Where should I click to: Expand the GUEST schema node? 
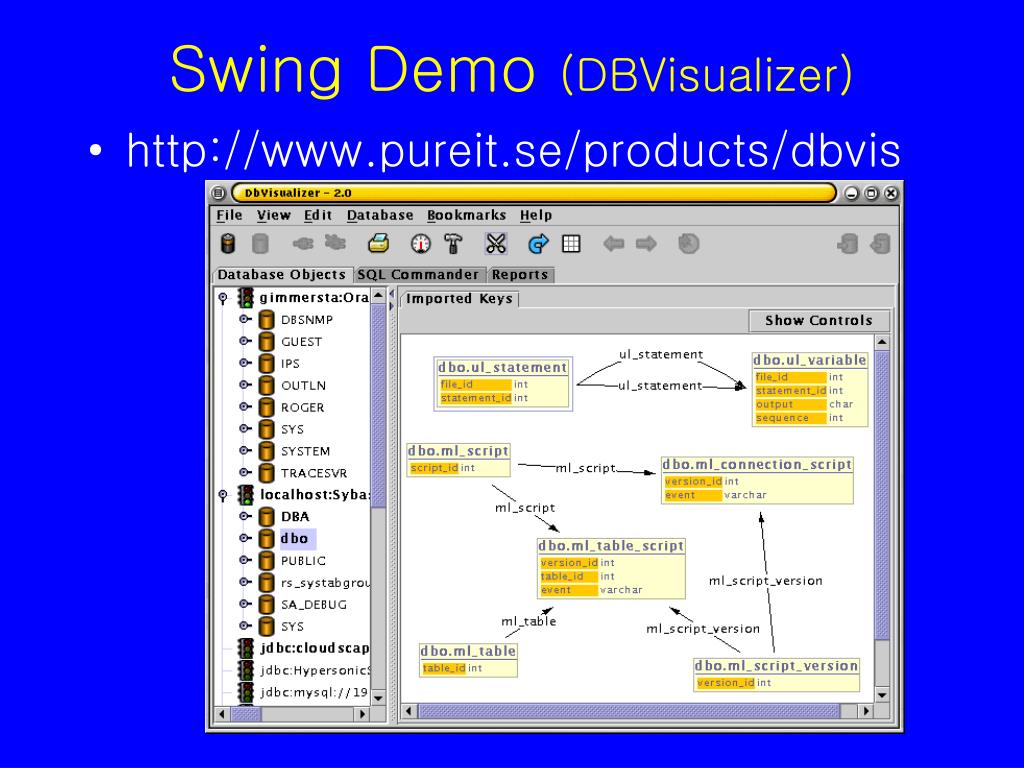(245, 341)
